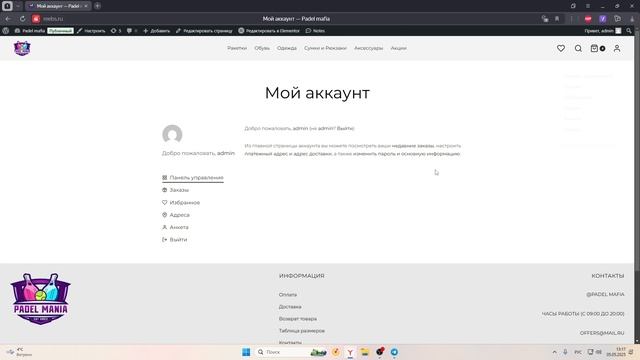
Task: Open the Сумки и Рюкзаки menu item
Action: pos(325,48)
